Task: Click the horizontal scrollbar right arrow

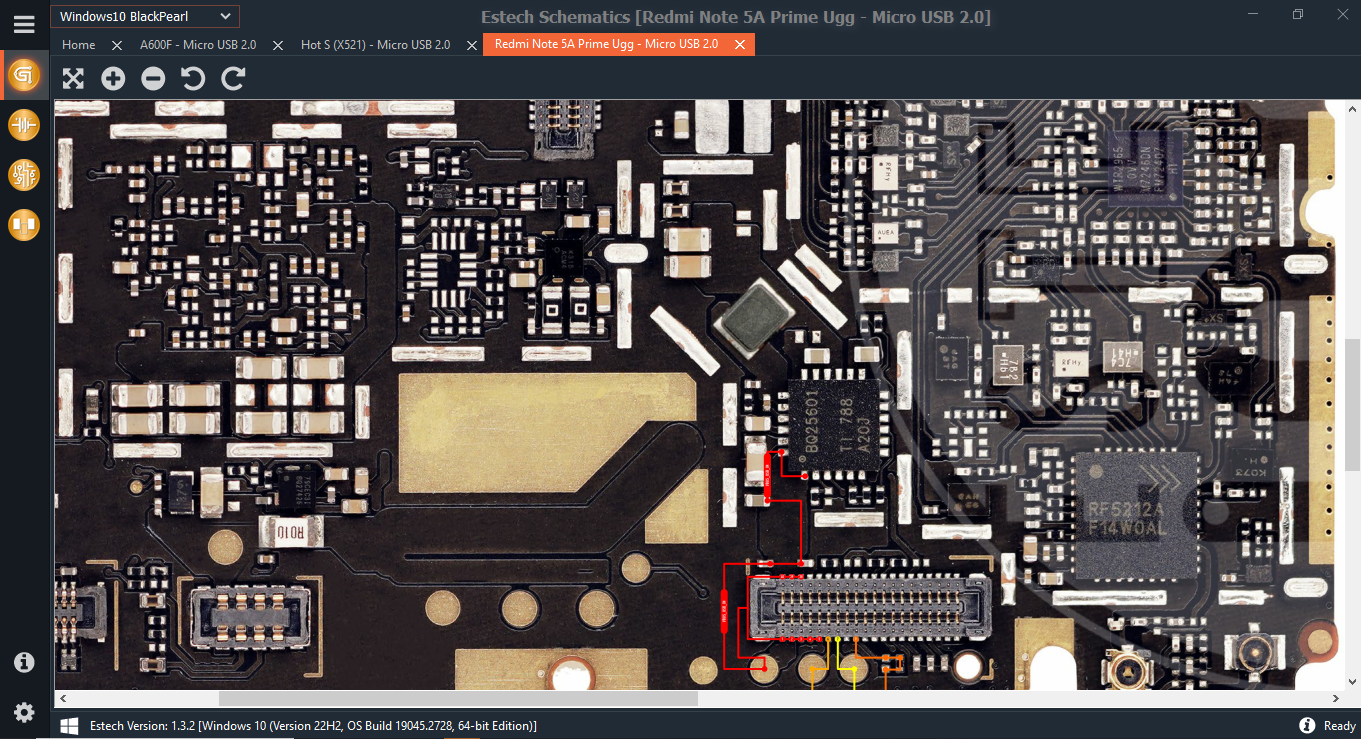Action: click(1337, 698)
